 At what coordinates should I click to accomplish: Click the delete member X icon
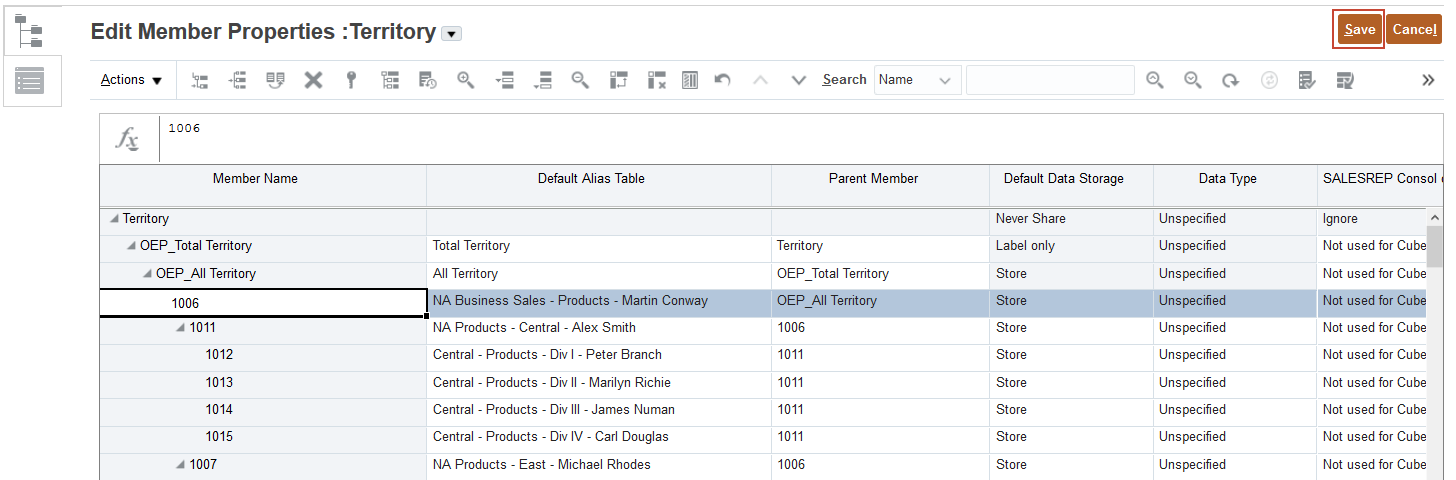coord(313,80)
